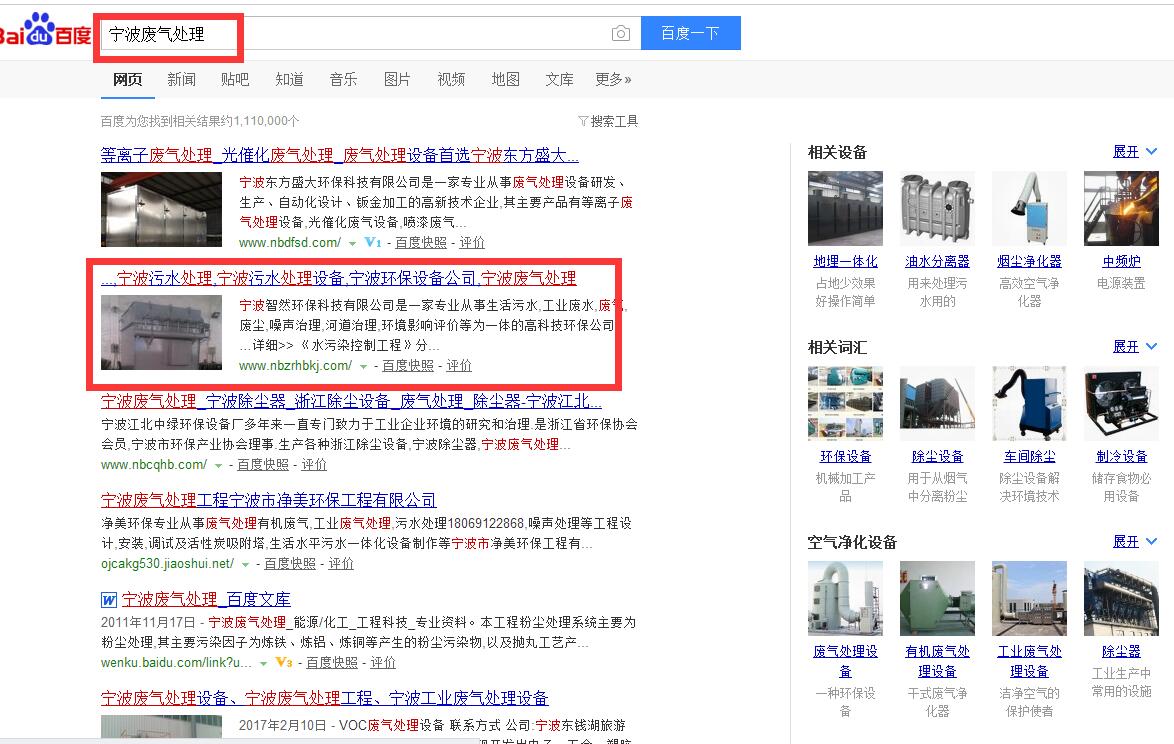Click 百度快照 for www.nbdfsd.com result
1174x744 pixels.
click(421, 243)
